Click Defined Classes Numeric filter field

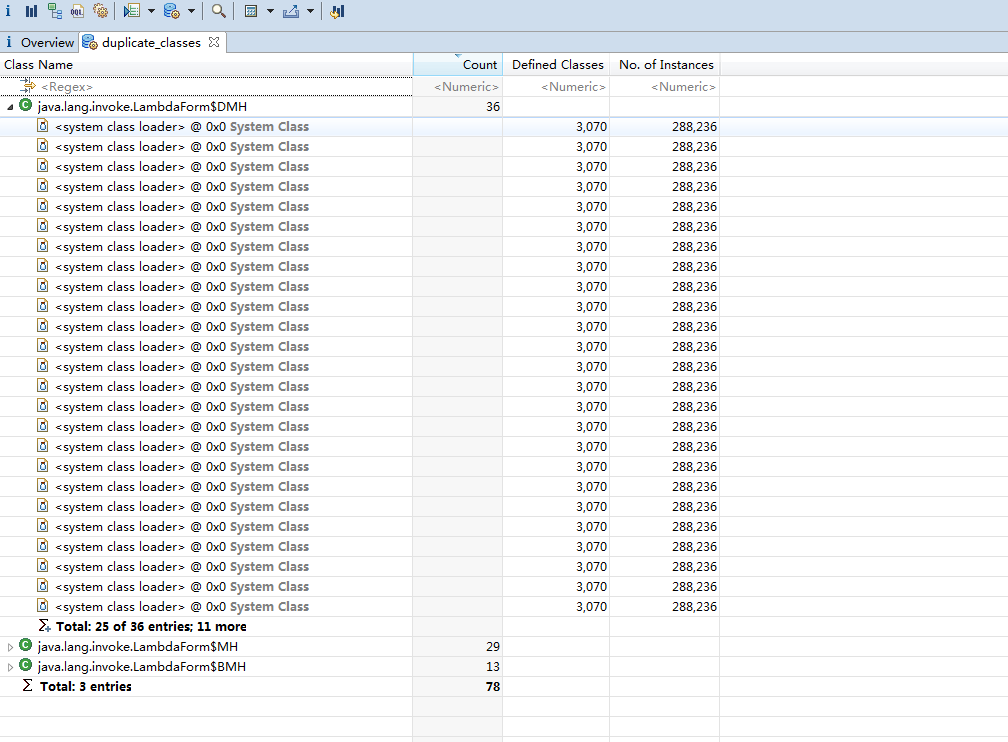[557, 86]
